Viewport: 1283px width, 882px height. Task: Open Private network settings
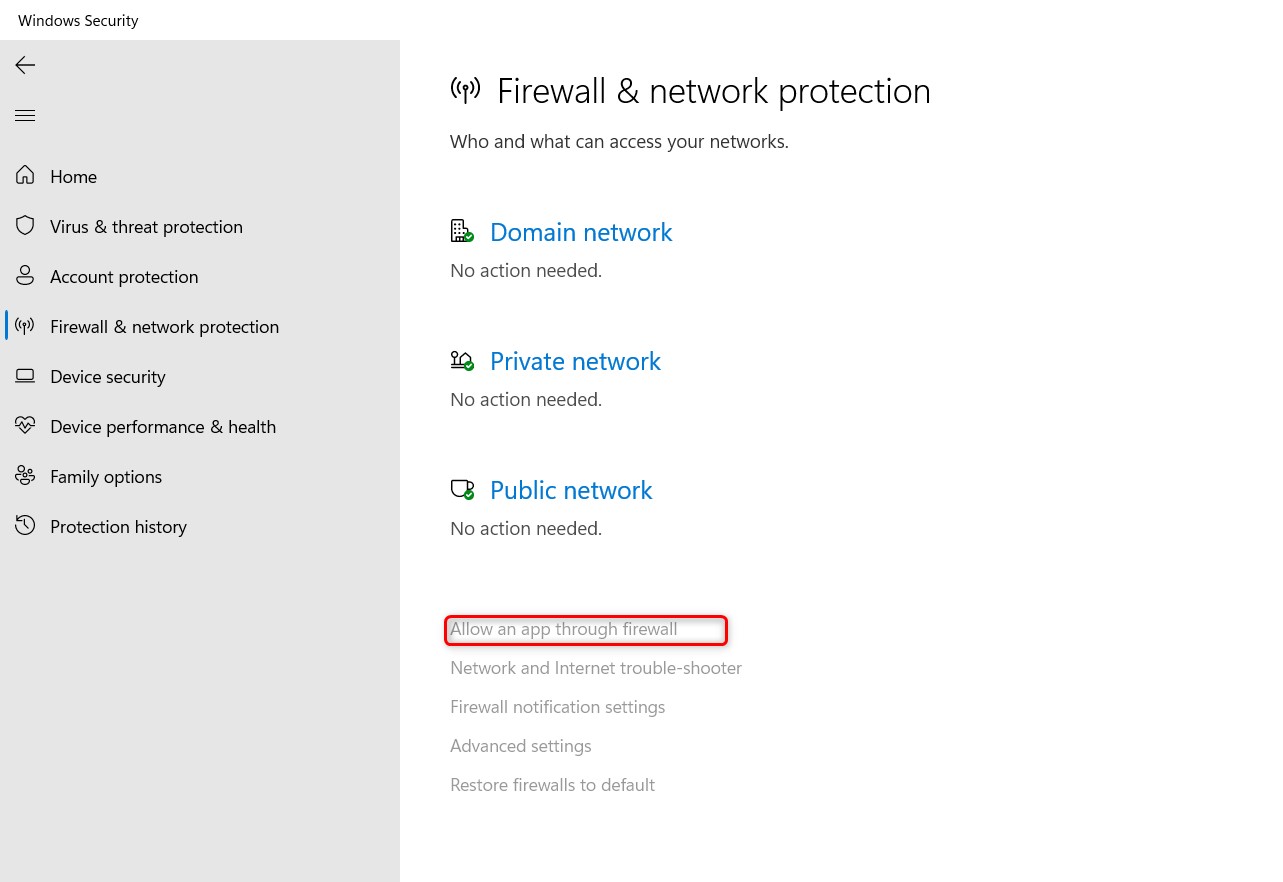tap(575, 361)
